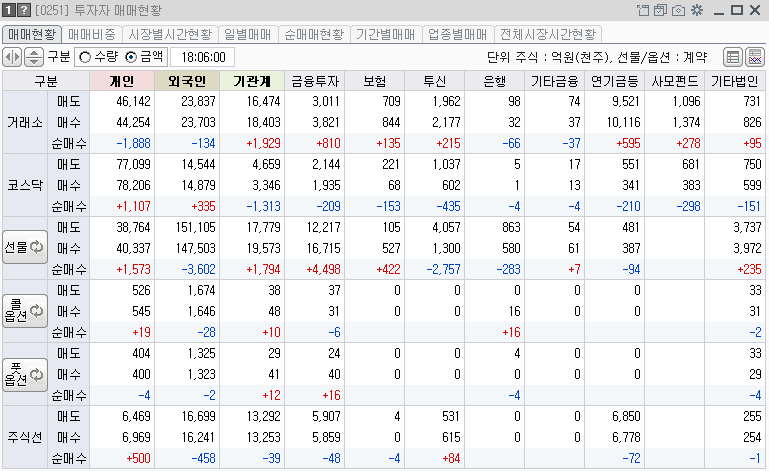Click the 풋옵션 금융투자 net value +16
The image size is (769, 471).
pos(332,395)
